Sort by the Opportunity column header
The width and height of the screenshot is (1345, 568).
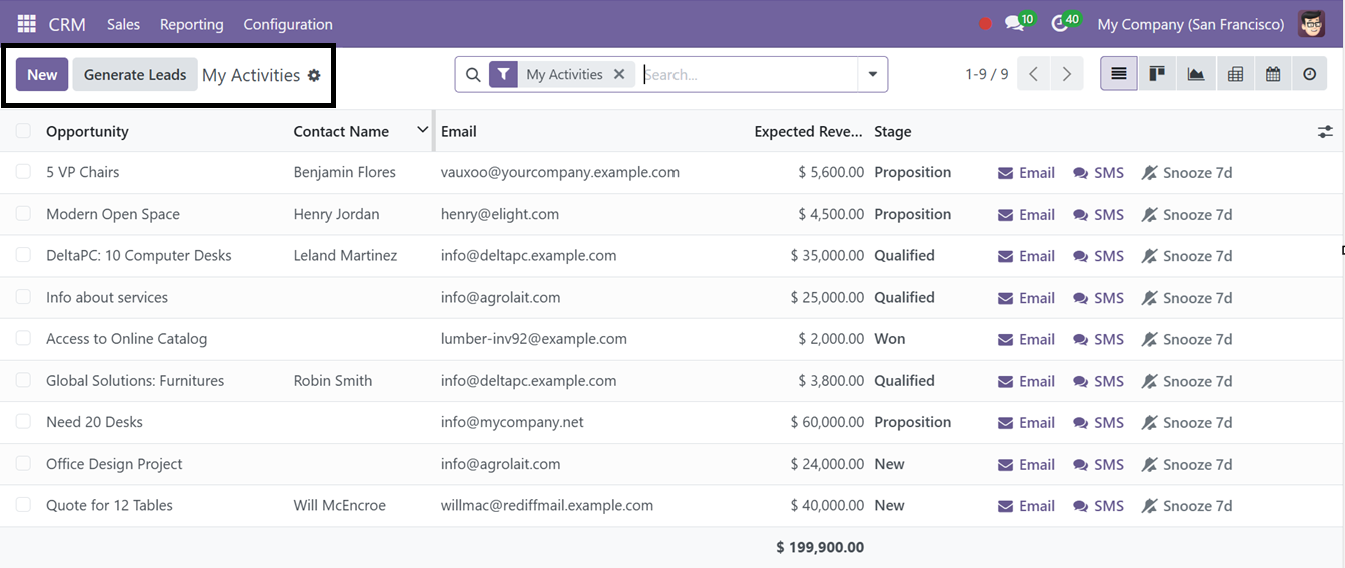coord(87,131)
